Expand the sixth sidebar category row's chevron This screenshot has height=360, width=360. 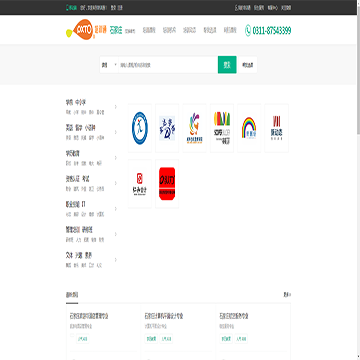tap(116, 234)
